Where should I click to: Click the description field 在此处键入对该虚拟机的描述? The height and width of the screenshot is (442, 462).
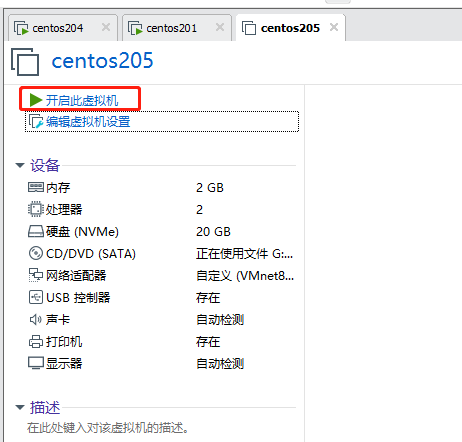(x=108, y=428)
